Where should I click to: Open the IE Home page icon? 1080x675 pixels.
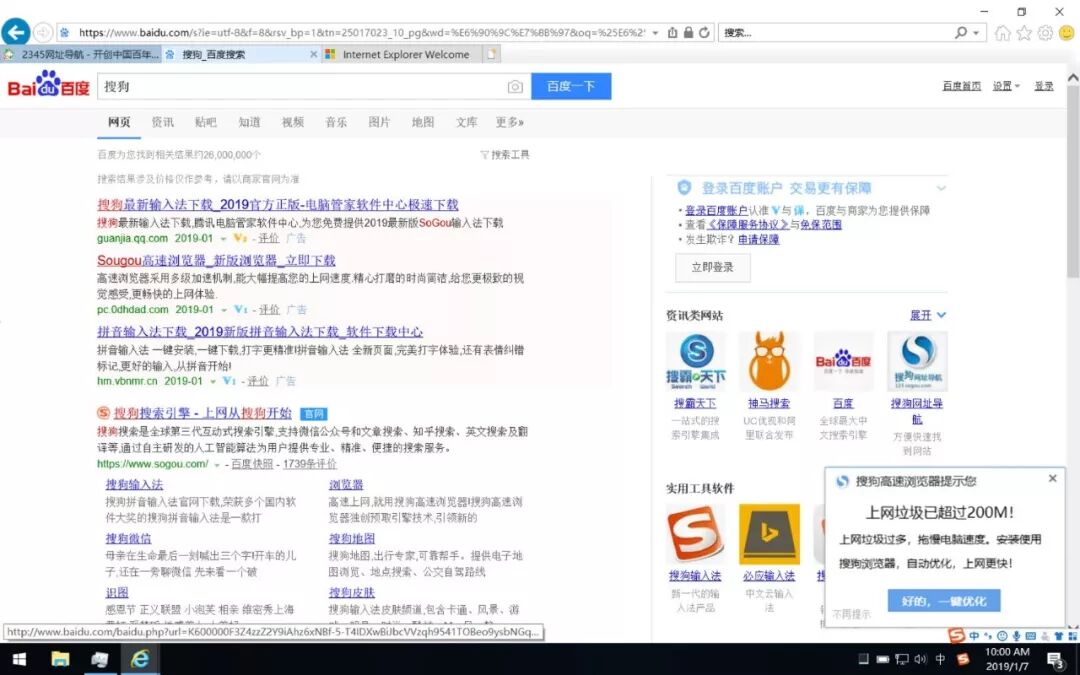click(1003, 32)
